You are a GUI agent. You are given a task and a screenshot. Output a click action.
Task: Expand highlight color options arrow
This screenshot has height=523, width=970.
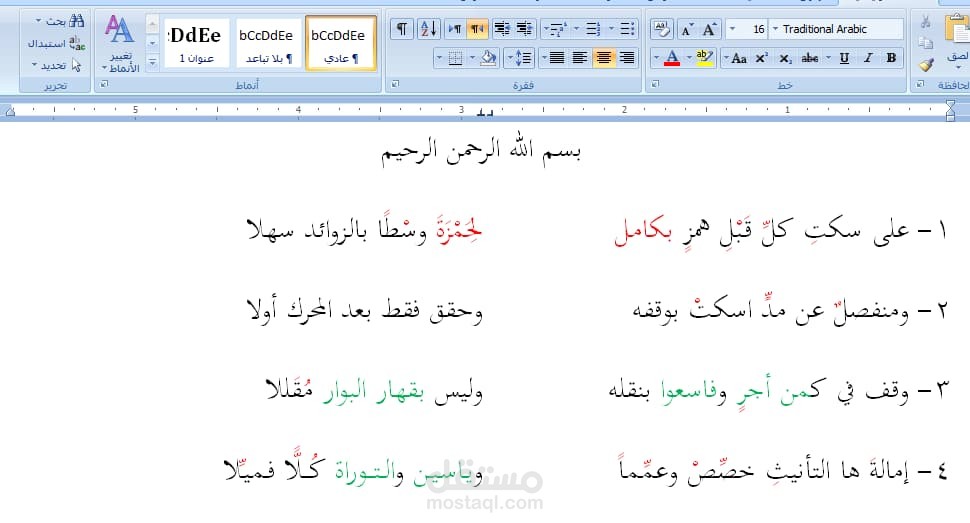coord(689,58)
